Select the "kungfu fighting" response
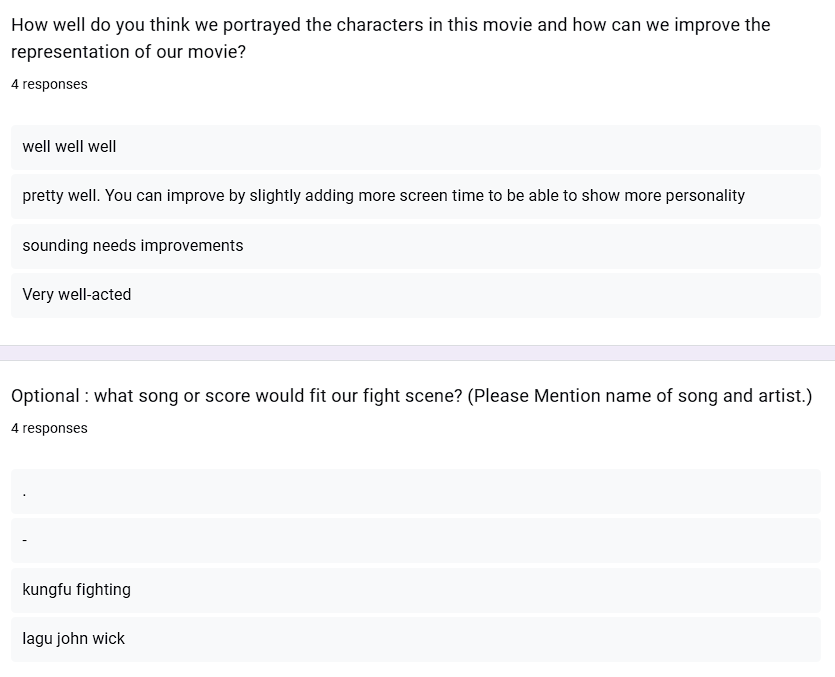Screen dimensions: 835x677 76,590
